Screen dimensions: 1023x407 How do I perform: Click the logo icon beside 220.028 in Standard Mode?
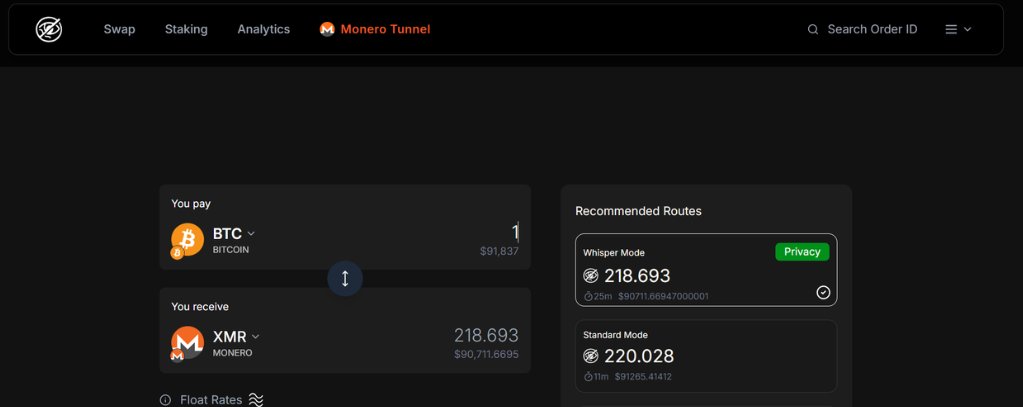click(x=590, y=356)
